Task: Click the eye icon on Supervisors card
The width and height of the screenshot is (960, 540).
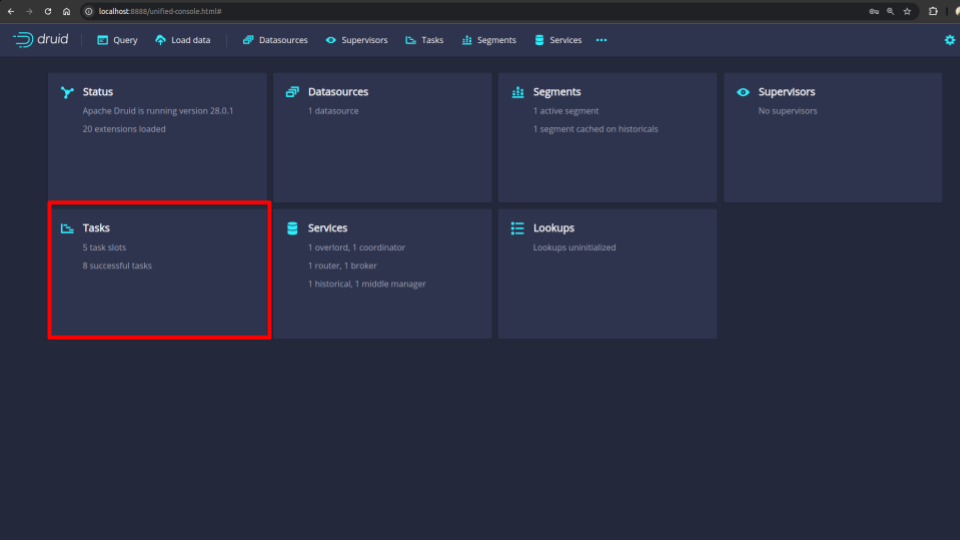Action: pyautogui.click(x=742, y=92)
